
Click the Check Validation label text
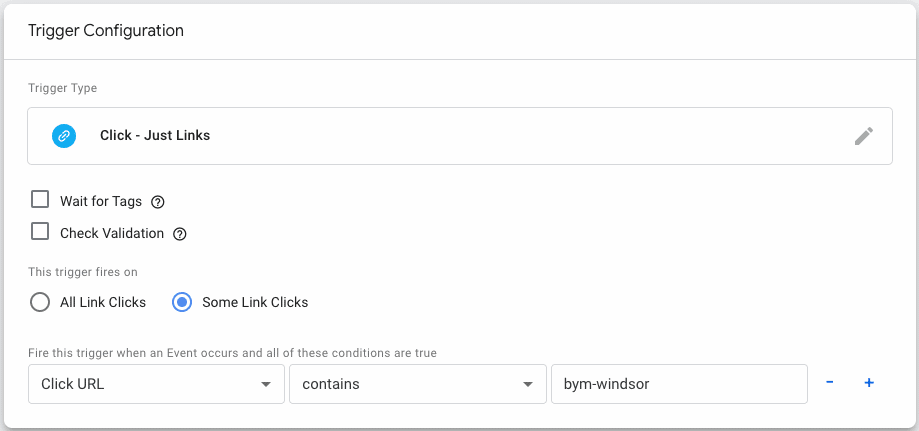click(111, 234)
